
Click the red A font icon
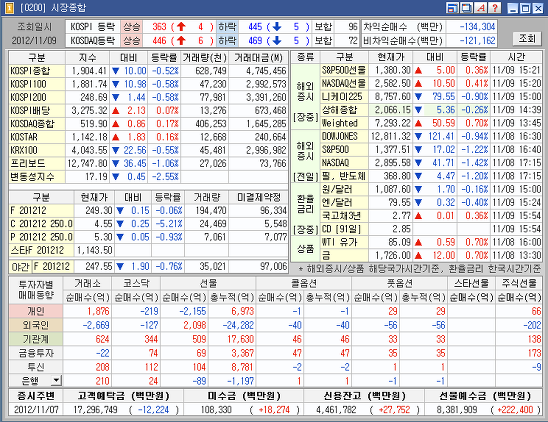point(481,8)
